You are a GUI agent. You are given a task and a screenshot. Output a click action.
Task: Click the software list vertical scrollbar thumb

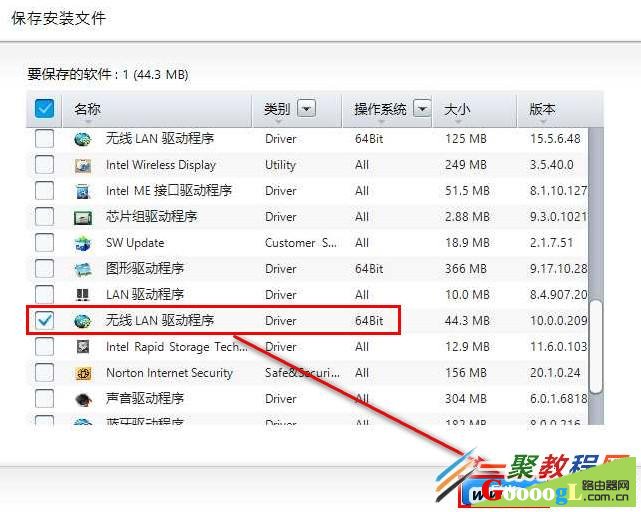596,346
